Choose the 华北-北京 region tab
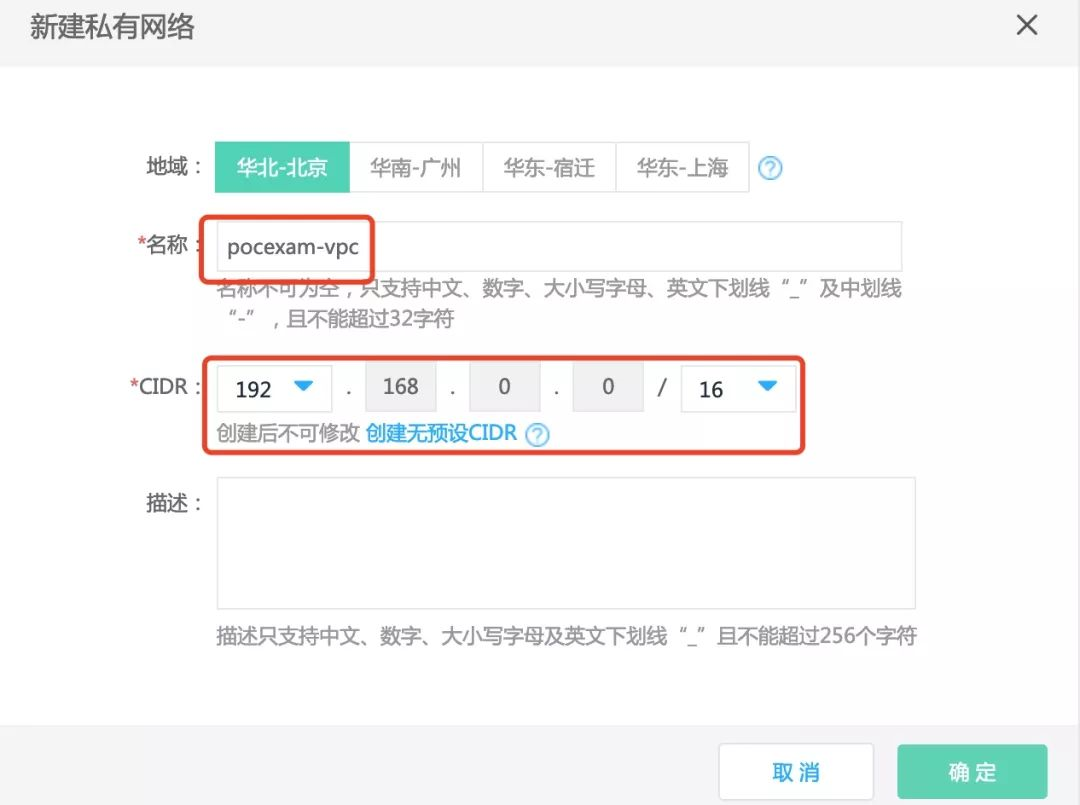1080x805 pixels. (x=282, y=167)
